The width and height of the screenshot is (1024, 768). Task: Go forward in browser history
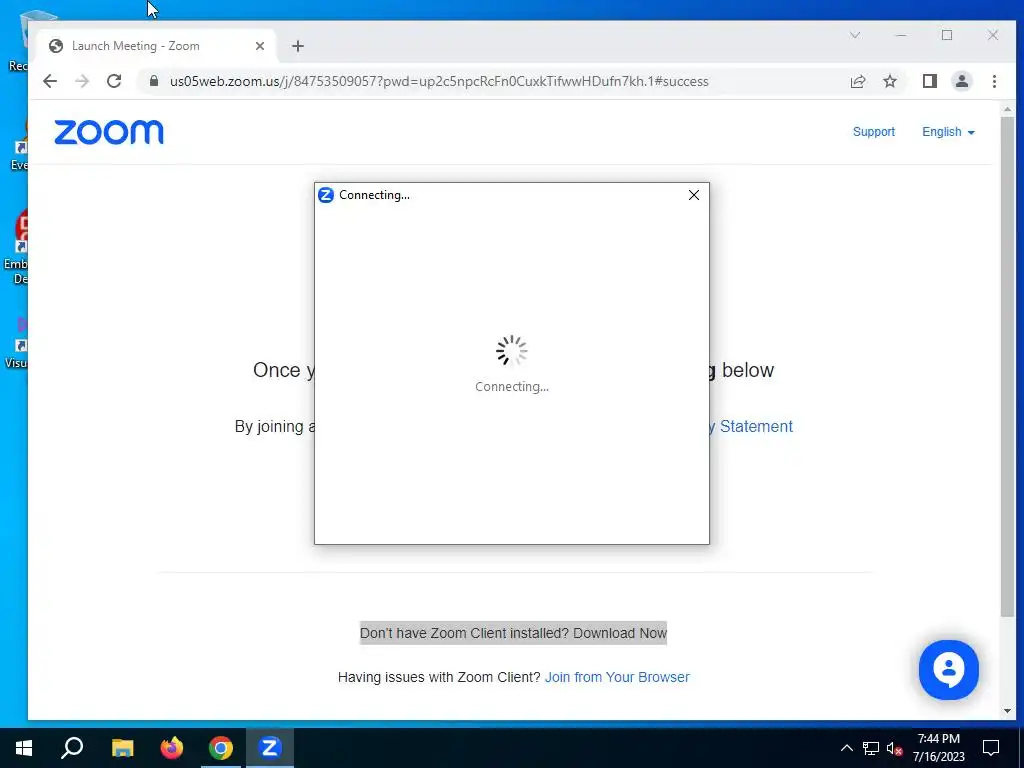[x=82, y=81]
